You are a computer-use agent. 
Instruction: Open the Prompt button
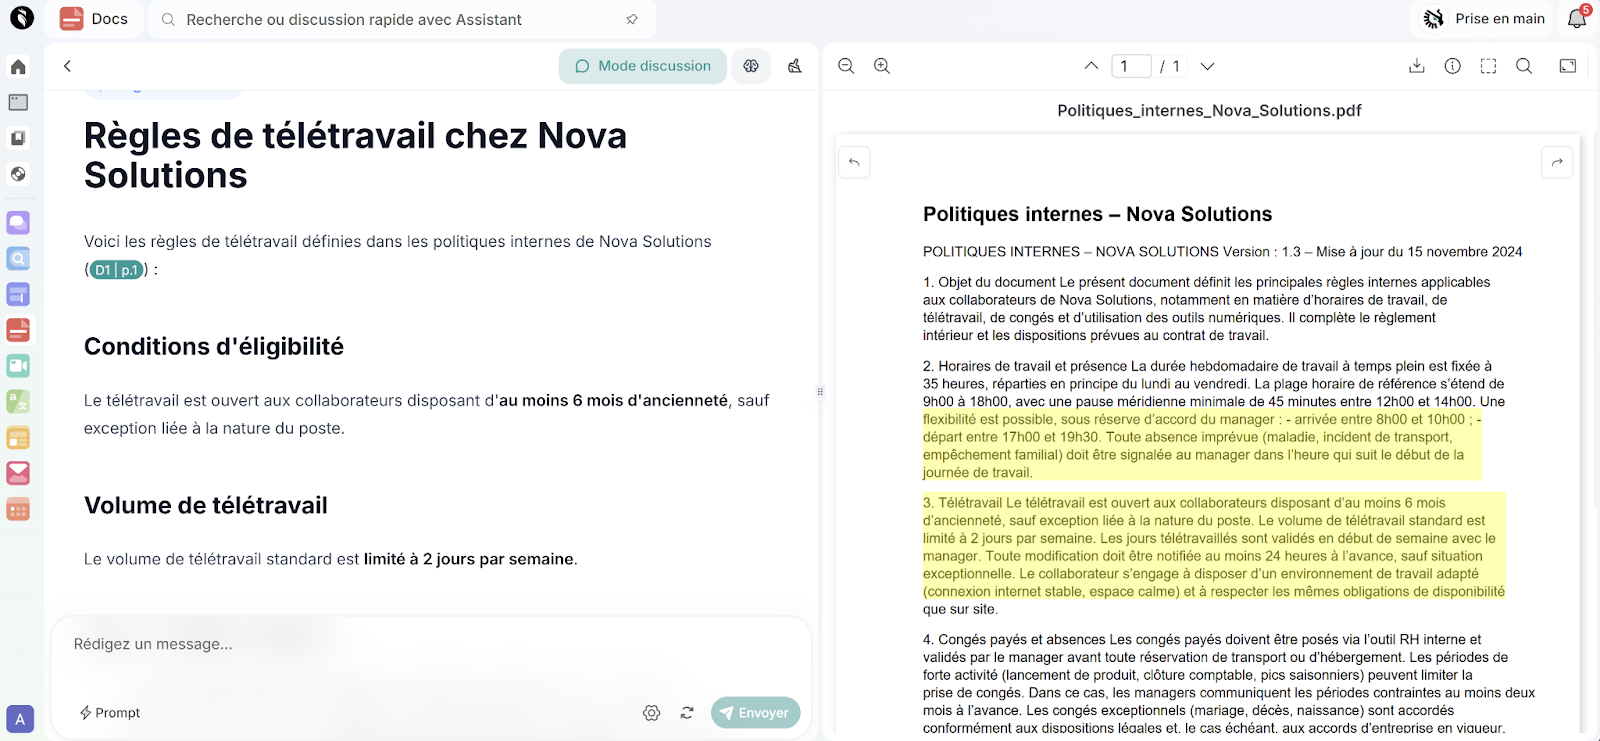coord(110,713)
